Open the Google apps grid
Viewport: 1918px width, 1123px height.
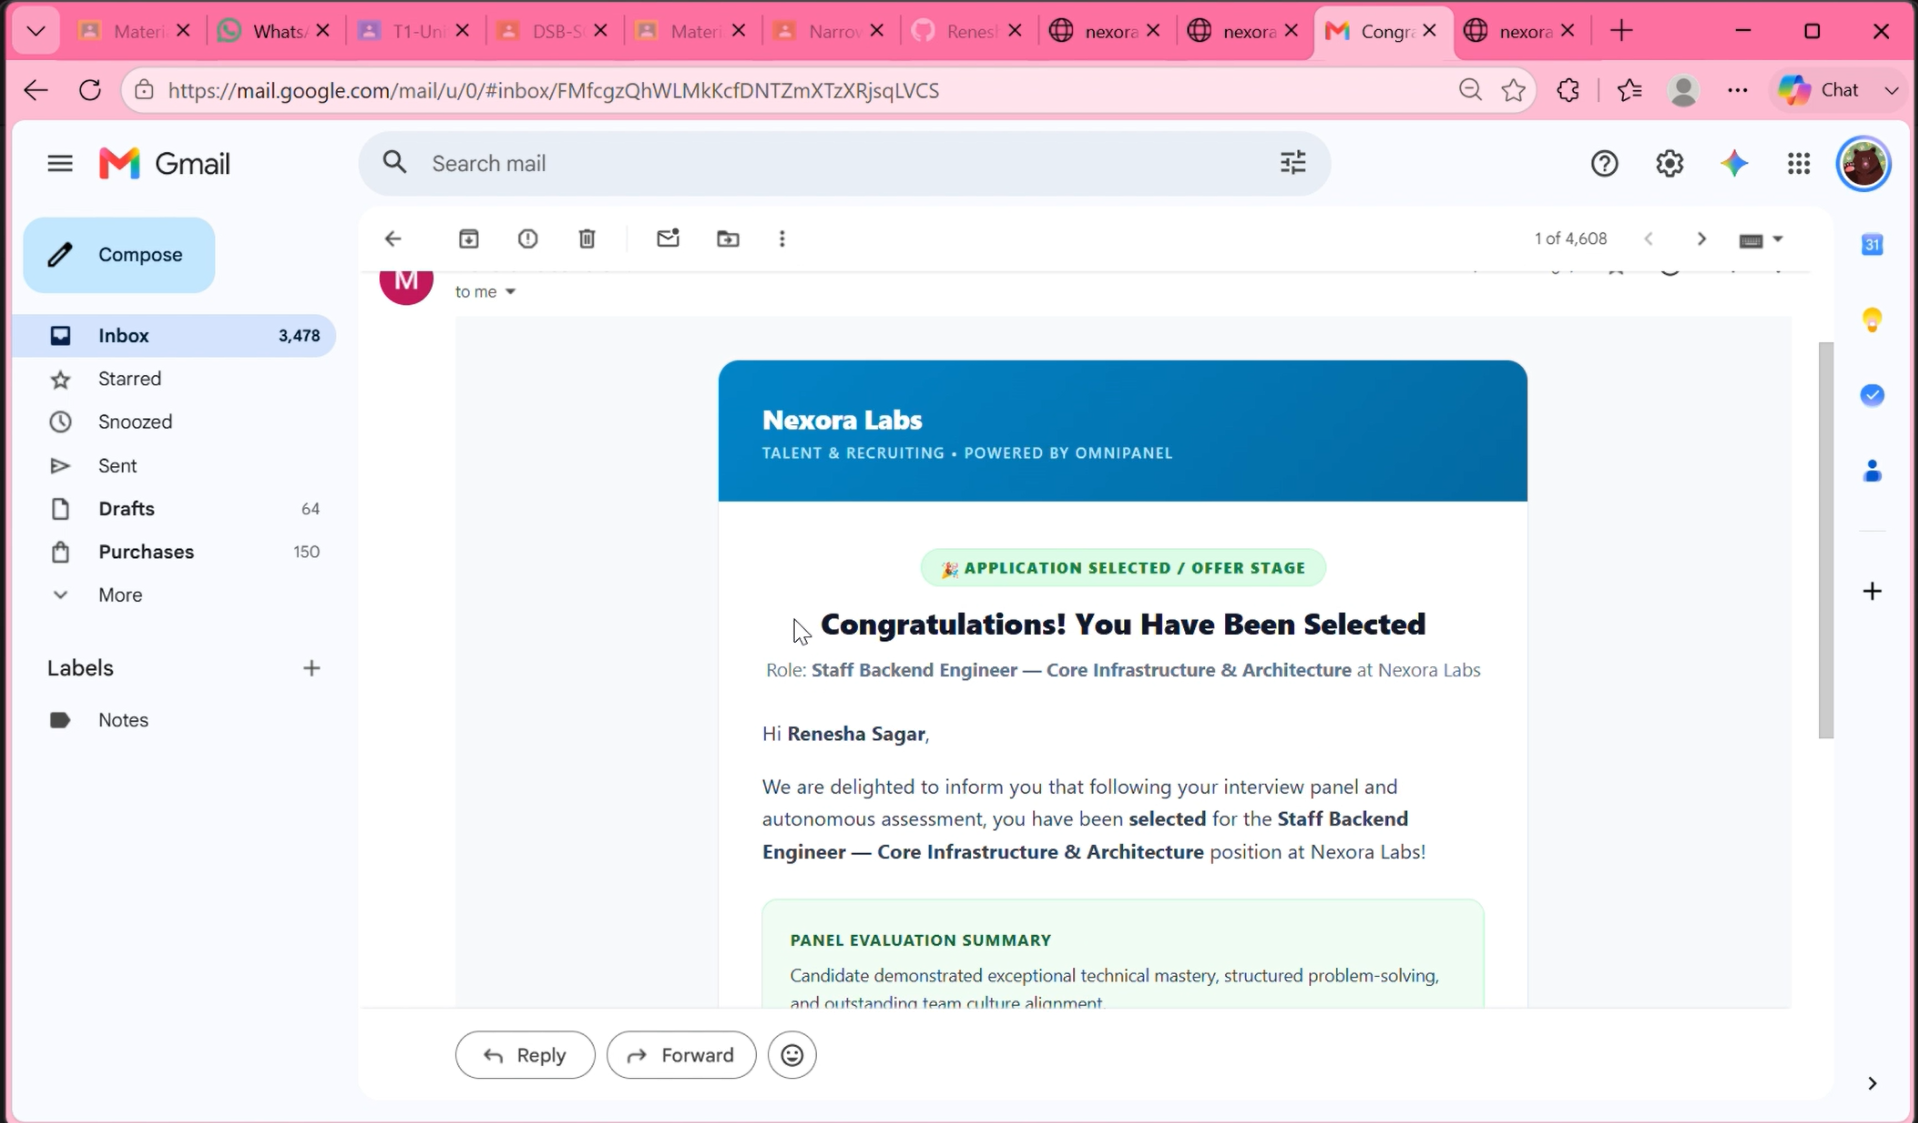(x=1798, y=163)
